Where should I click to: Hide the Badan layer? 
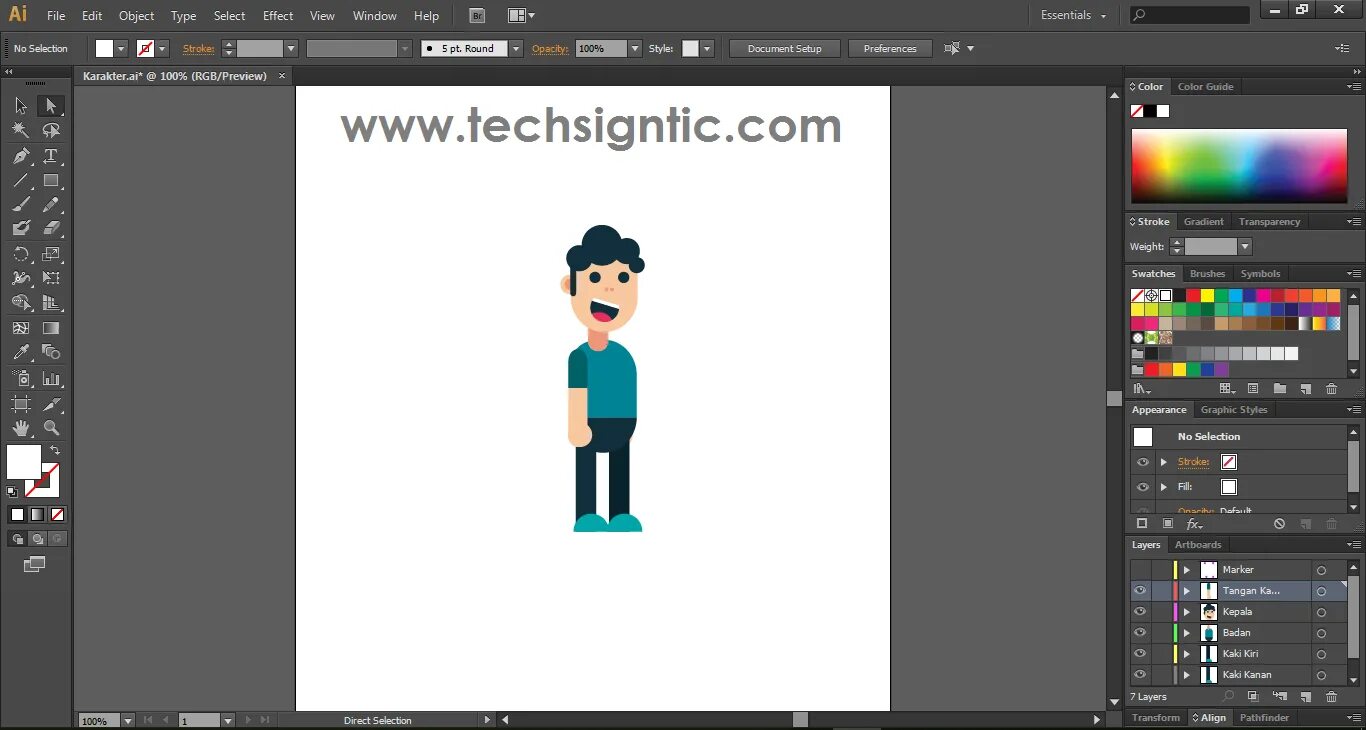1140,632
